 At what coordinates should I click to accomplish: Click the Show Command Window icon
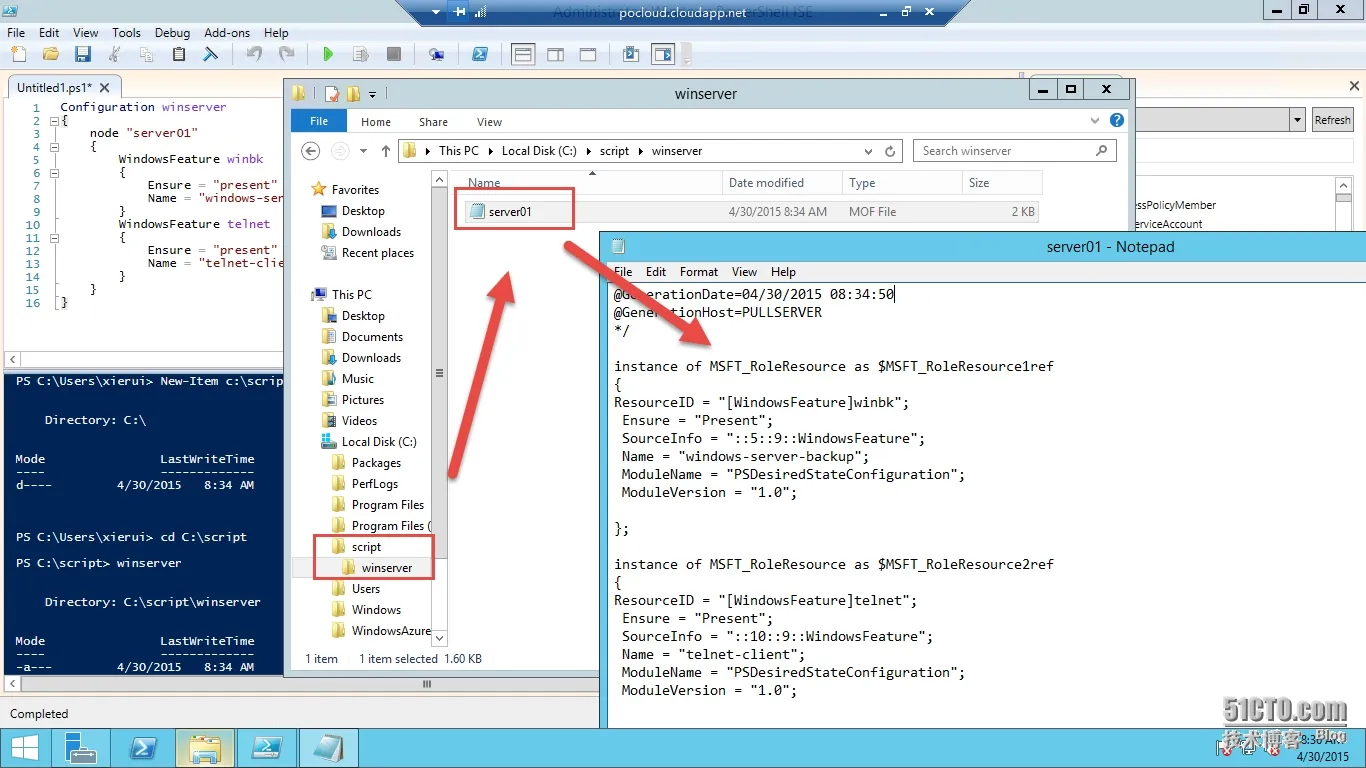pyautogui.click(x=631, y=54)
